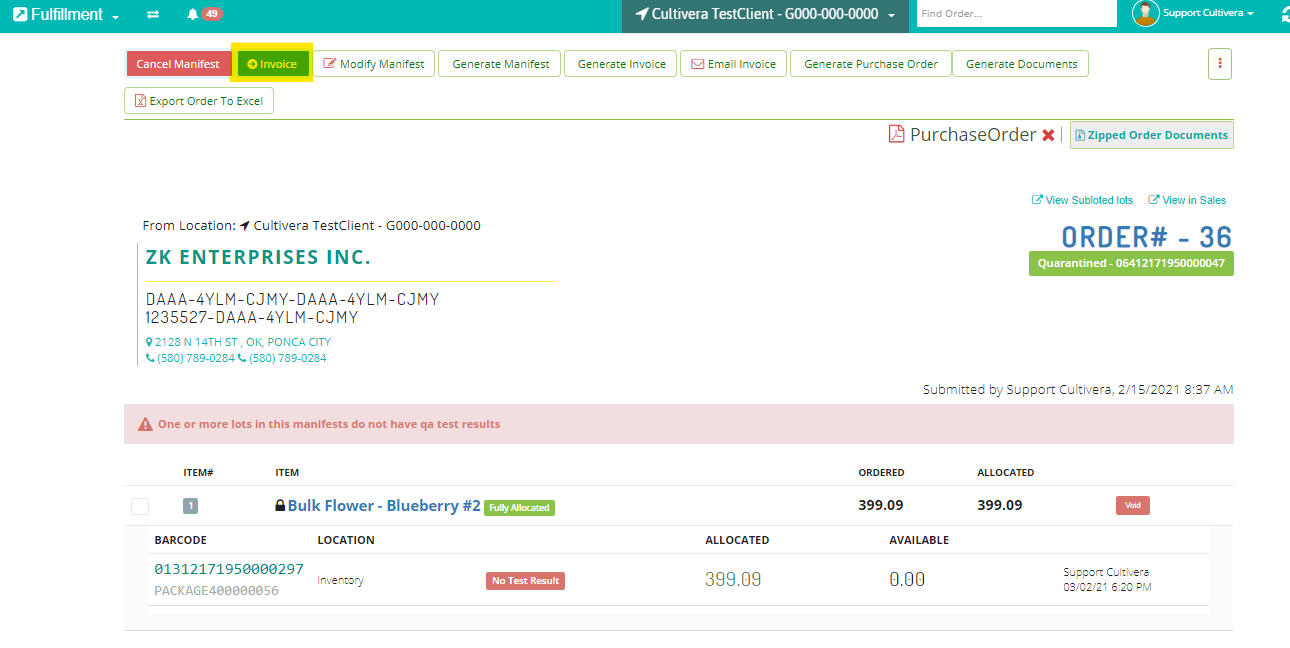Click the Modify Manifest button
The image size is (1290, 648).
[374, 64]
